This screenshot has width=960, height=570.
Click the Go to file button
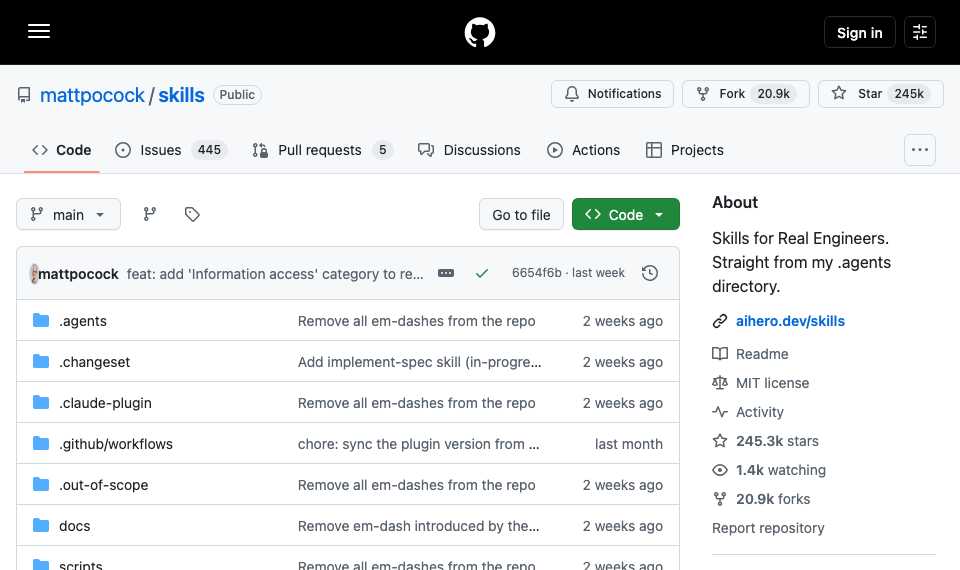pyautogui.click(x=521, y=214)
